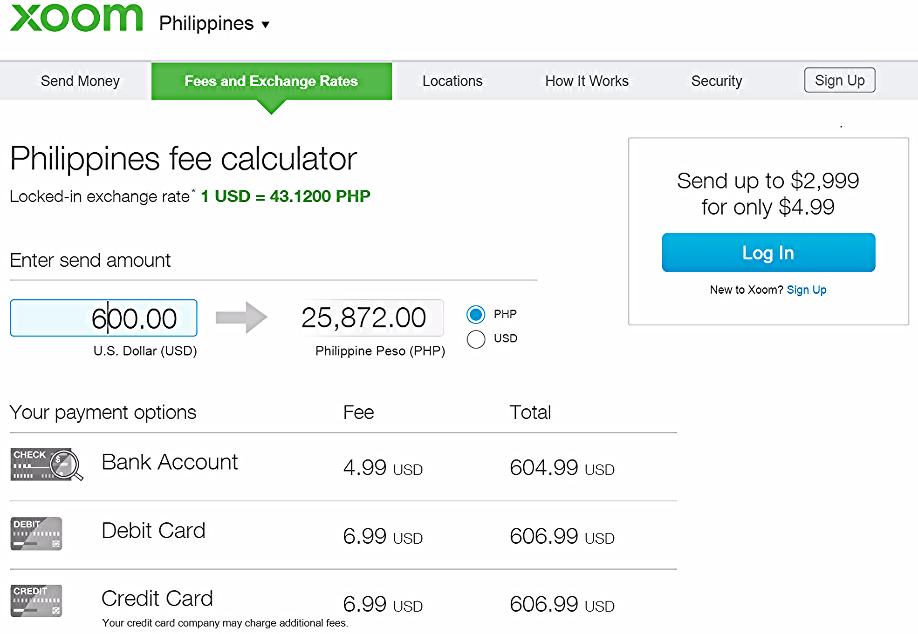Open the How It Works tab
This screenshot has height=634, width=918.
click(x=587, y=81)
